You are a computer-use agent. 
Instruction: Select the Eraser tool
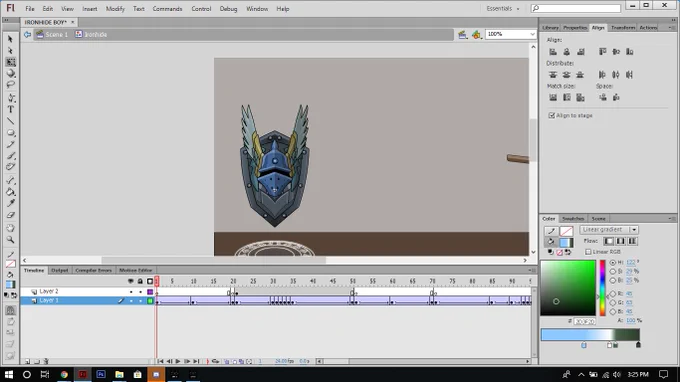point(10,215)
